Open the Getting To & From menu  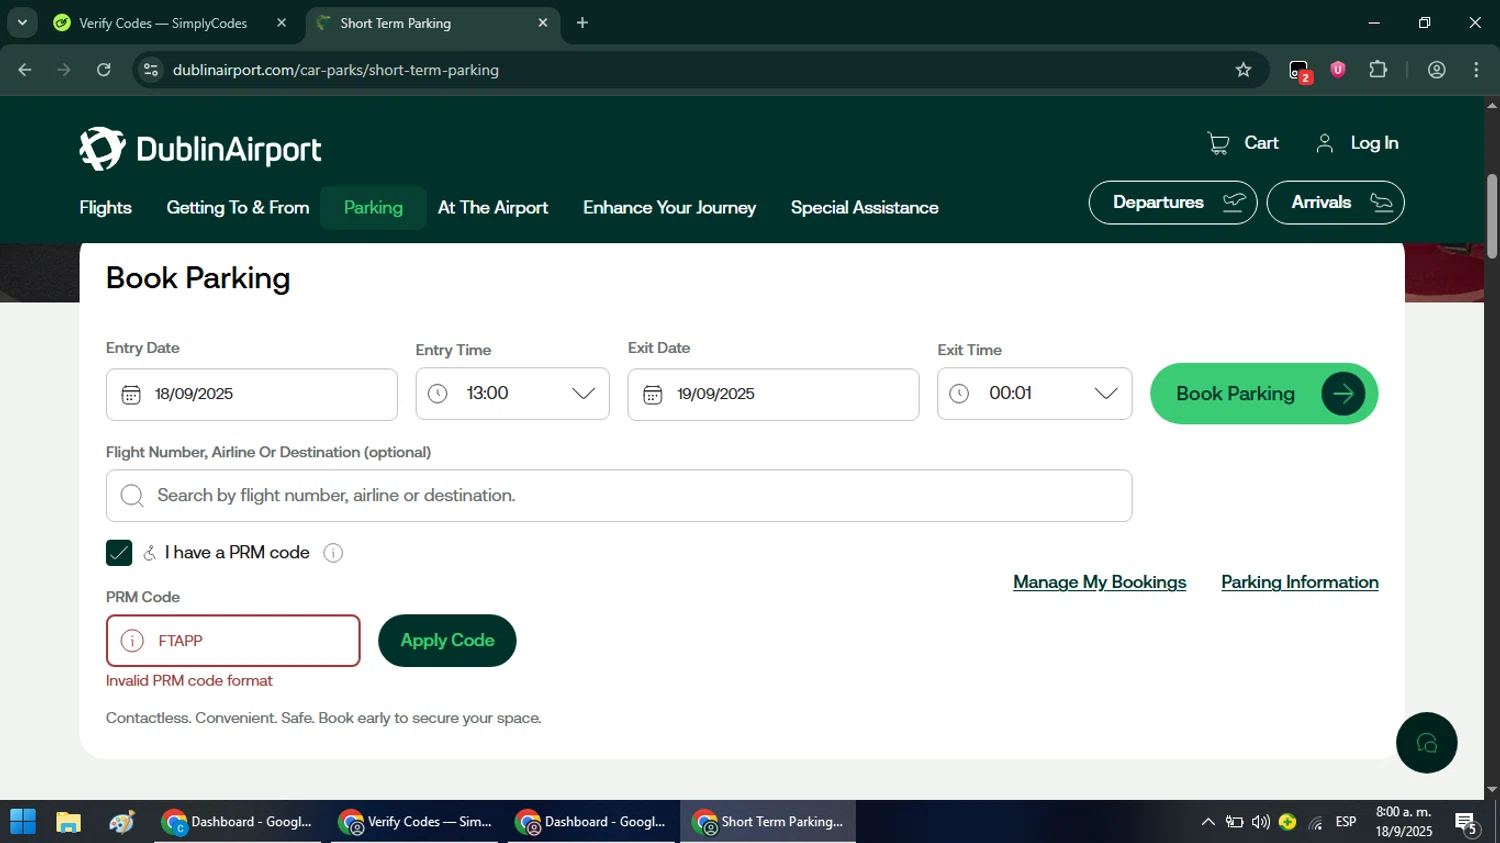pos(238,208)
